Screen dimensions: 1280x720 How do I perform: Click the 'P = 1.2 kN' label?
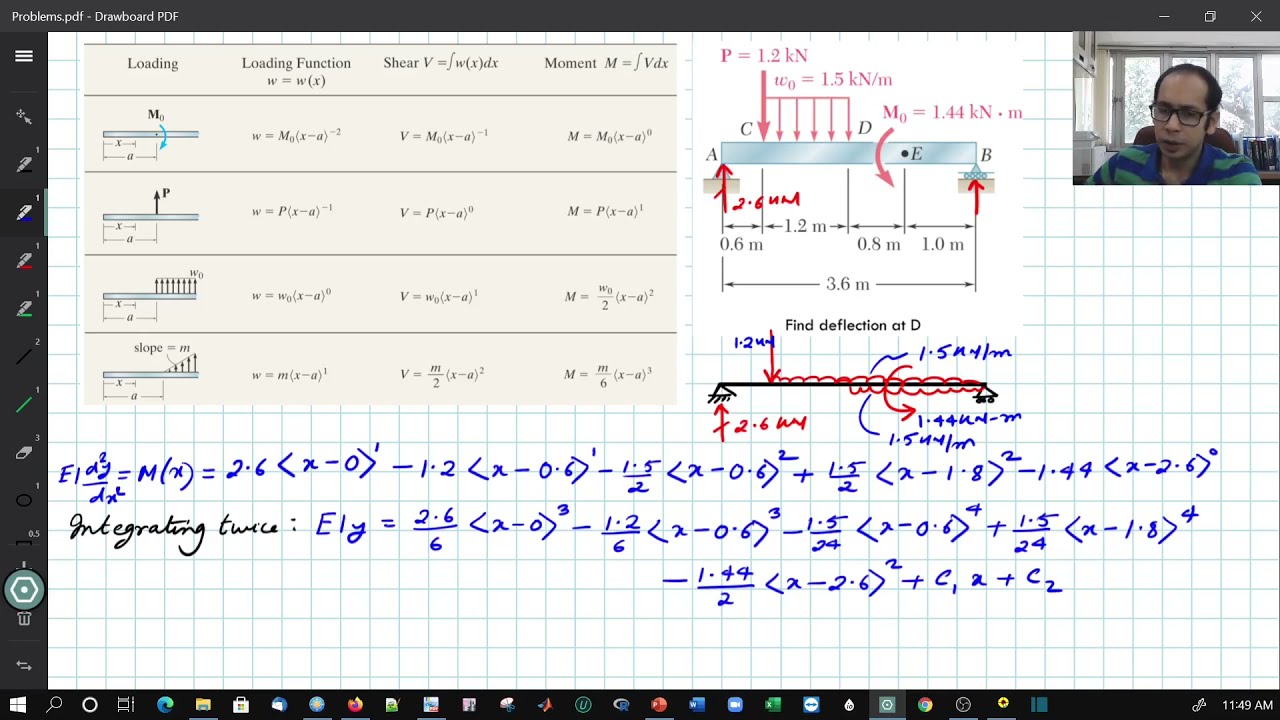tap(764, 56)
